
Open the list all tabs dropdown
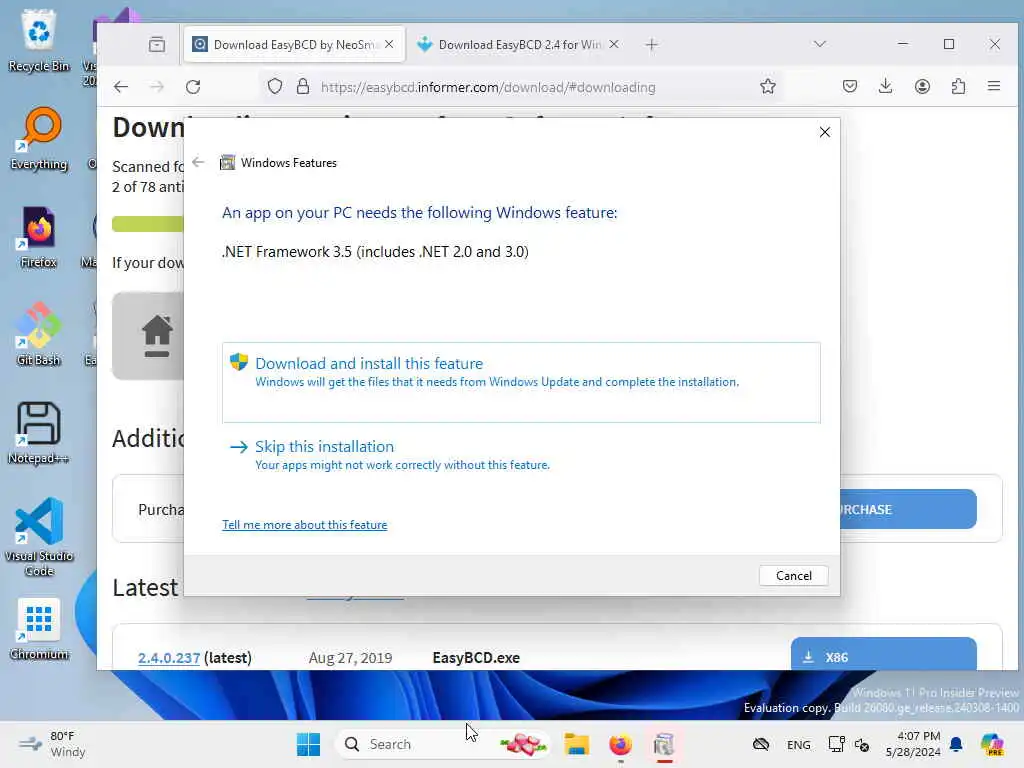pyautogui.click(x=820, y=44)
